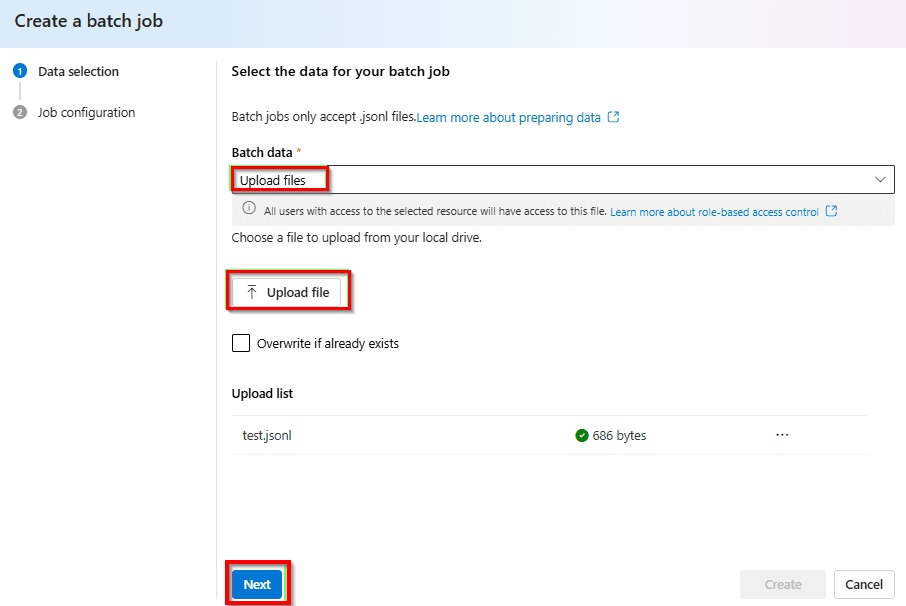This screenshot has width=906, height=606.
Task: Select the Data selection step
Action: 78,71
